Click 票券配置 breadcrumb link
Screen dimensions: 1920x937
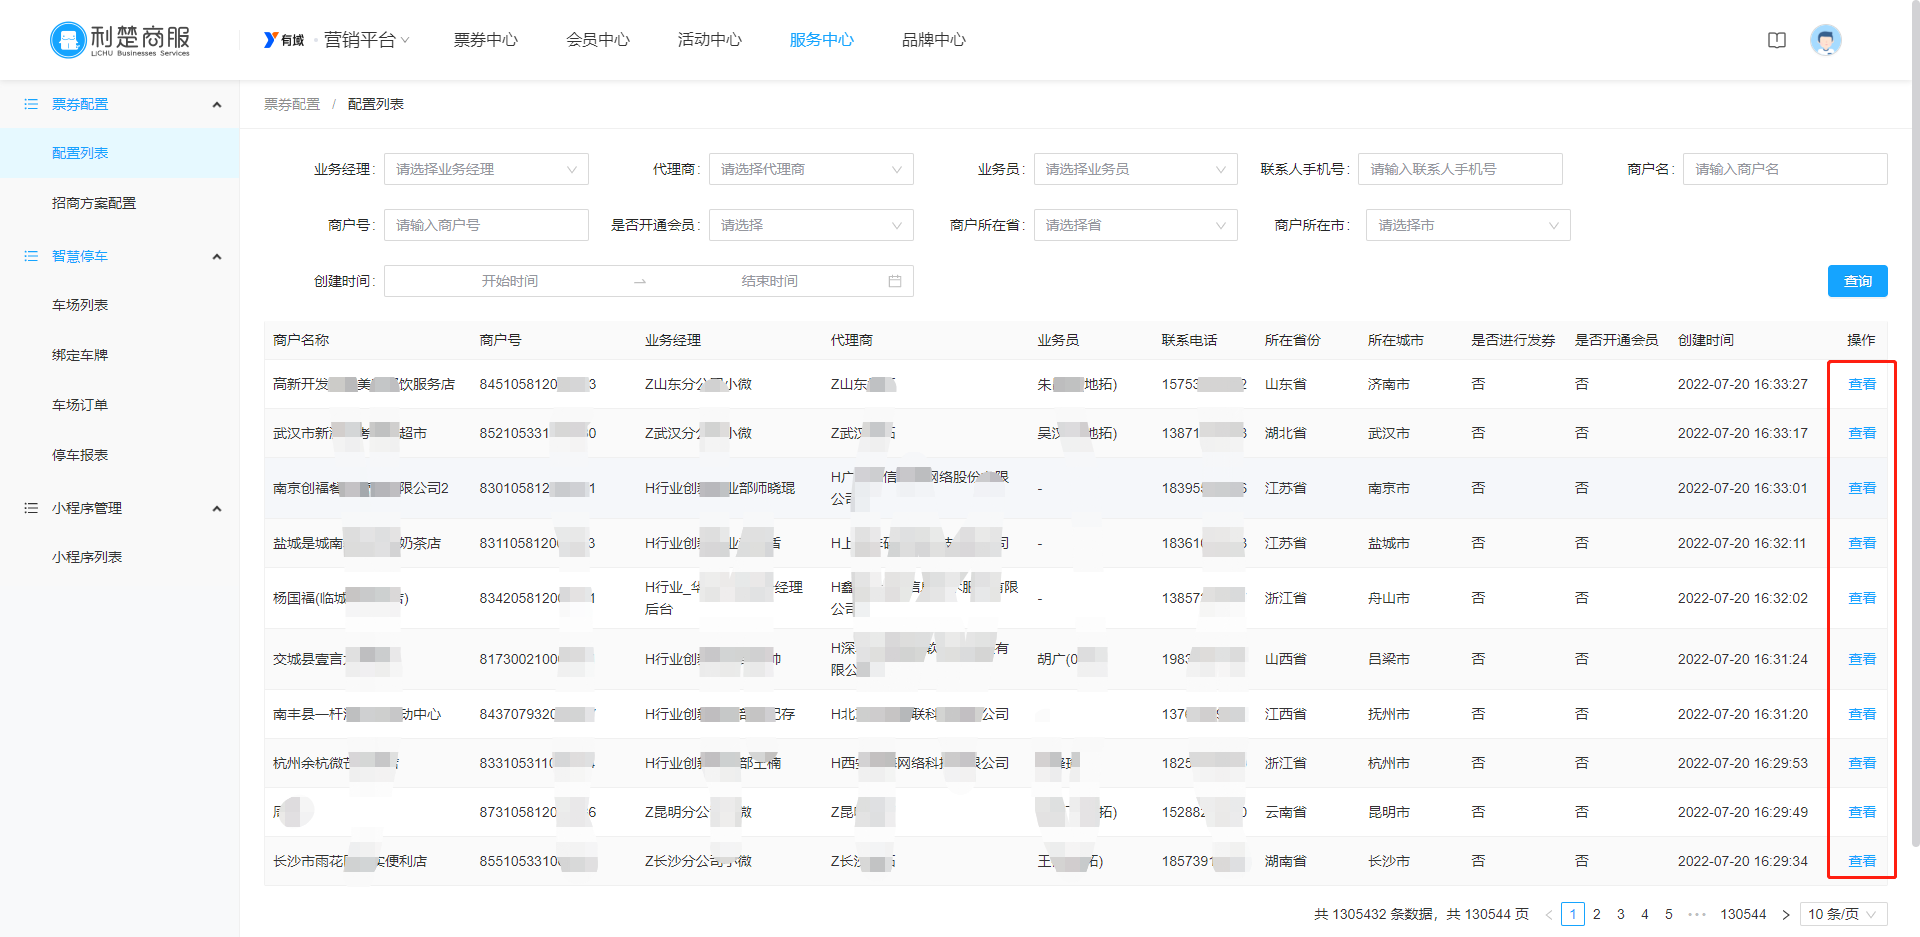click(x=292, y=104)
